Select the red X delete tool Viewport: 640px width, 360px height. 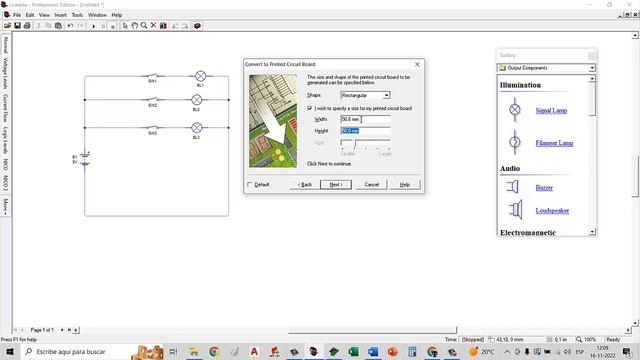click(153, 25)
